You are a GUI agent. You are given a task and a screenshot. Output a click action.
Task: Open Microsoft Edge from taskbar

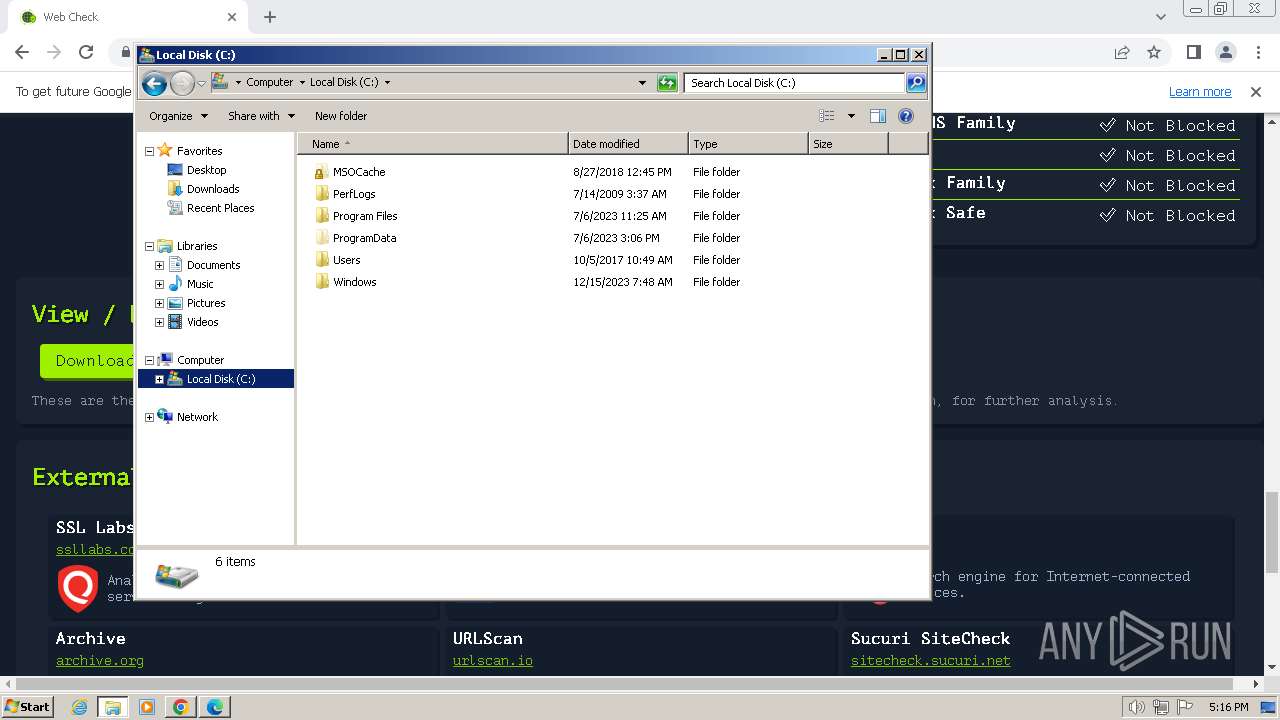point(215,707)
